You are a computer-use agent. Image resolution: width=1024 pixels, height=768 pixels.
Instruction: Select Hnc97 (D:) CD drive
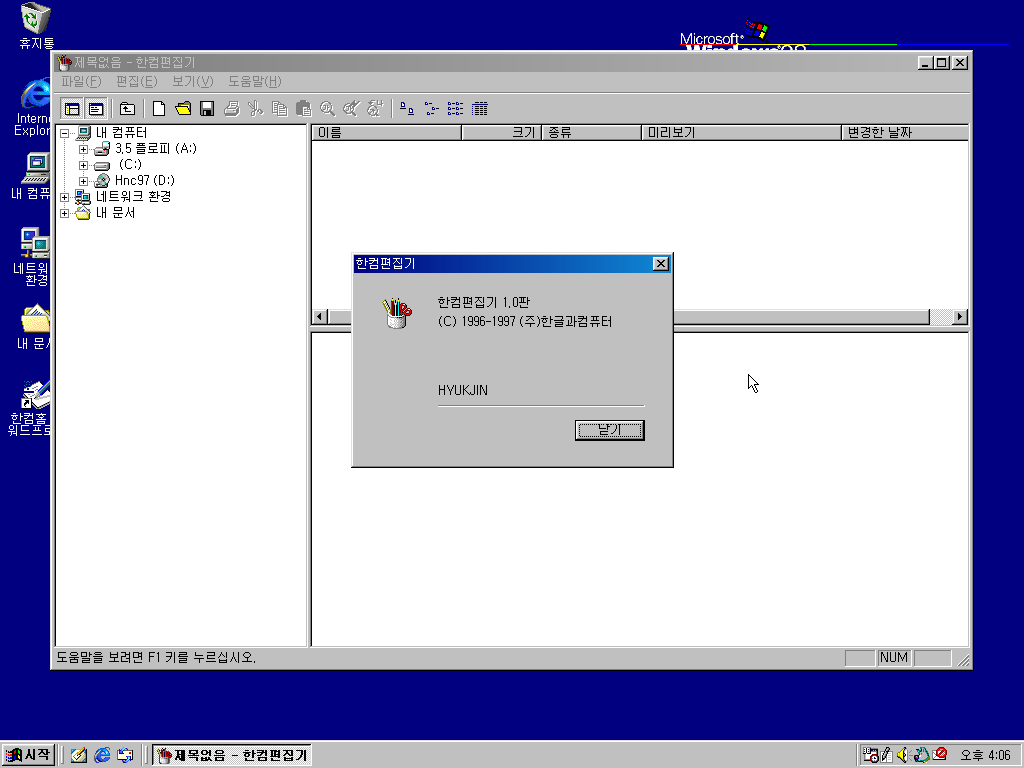click(x=144, y=180)
